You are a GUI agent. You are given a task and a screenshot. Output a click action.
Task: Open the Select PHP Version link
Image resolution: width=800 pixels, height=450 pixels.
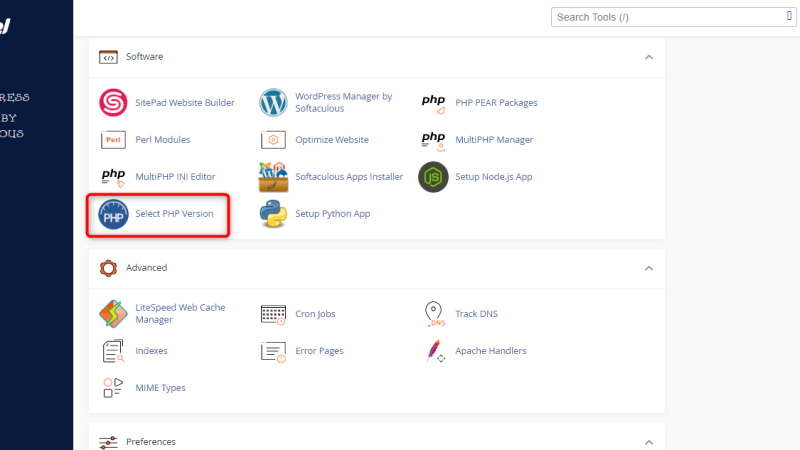[174, 214]
